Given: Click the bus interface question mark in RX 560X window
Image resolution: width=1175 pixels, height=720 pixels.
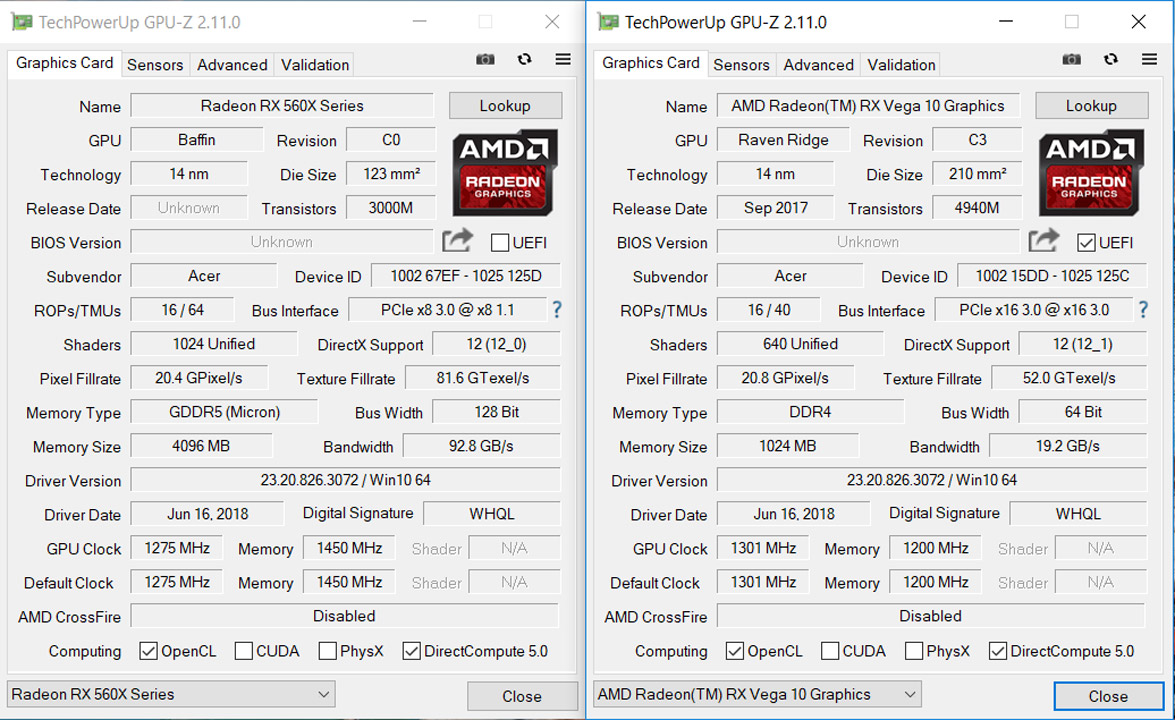Looking at the screenshot, I should coord(557,309).
